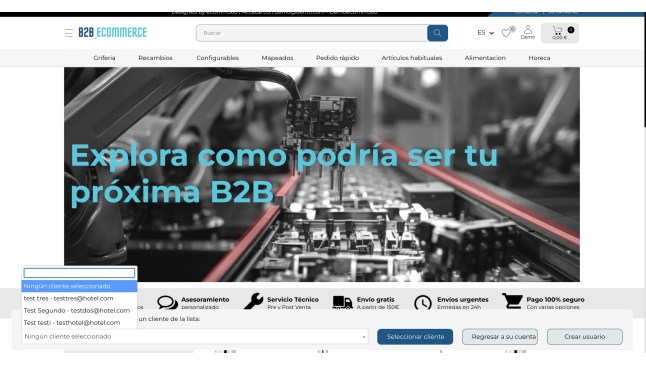Viewport: 646px width, 366px height.
Task: Open the Artículos habituales menu
Action: coord(412,58)
